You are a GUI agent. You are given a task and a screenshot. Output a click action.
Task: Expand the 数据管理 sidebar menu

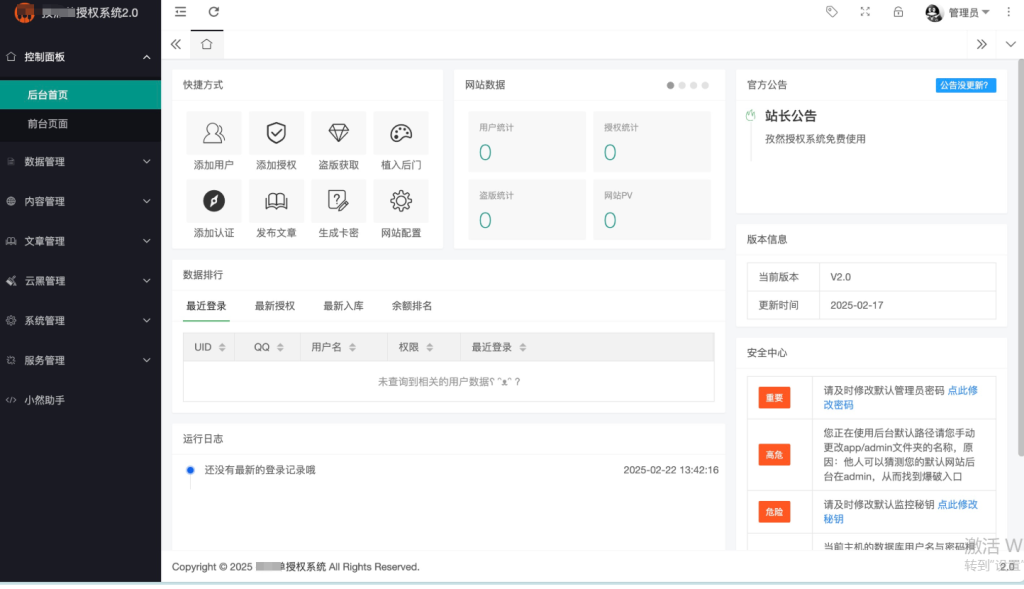point(80,161)
